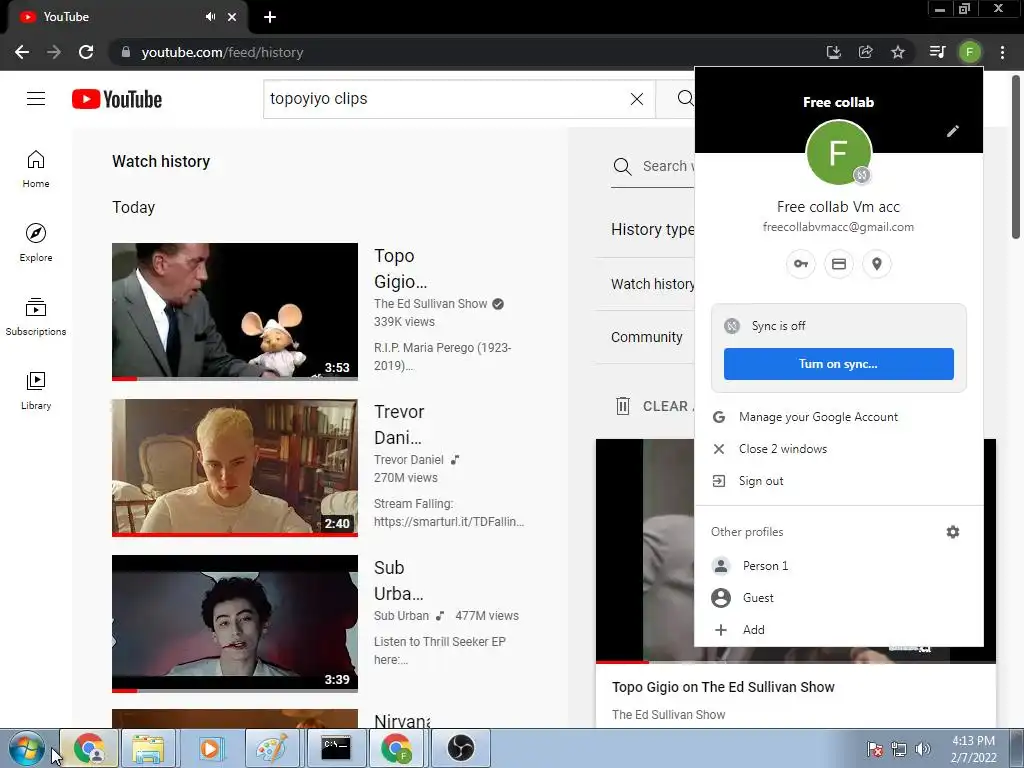Clear the search box with the X
The image size is (1024, 768).
point(637,99)
